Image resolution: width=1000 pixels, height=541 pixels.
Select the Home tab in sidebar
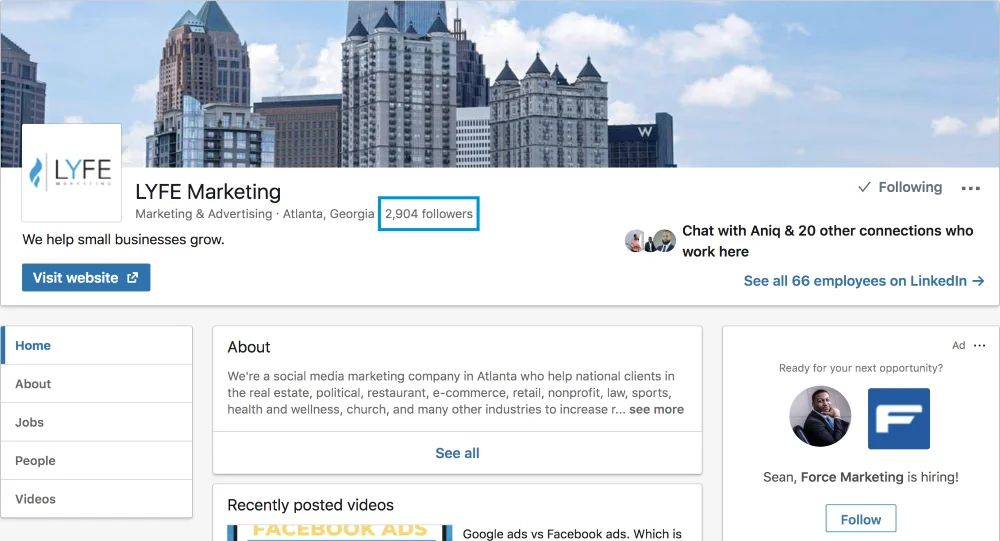coord(97,345)
